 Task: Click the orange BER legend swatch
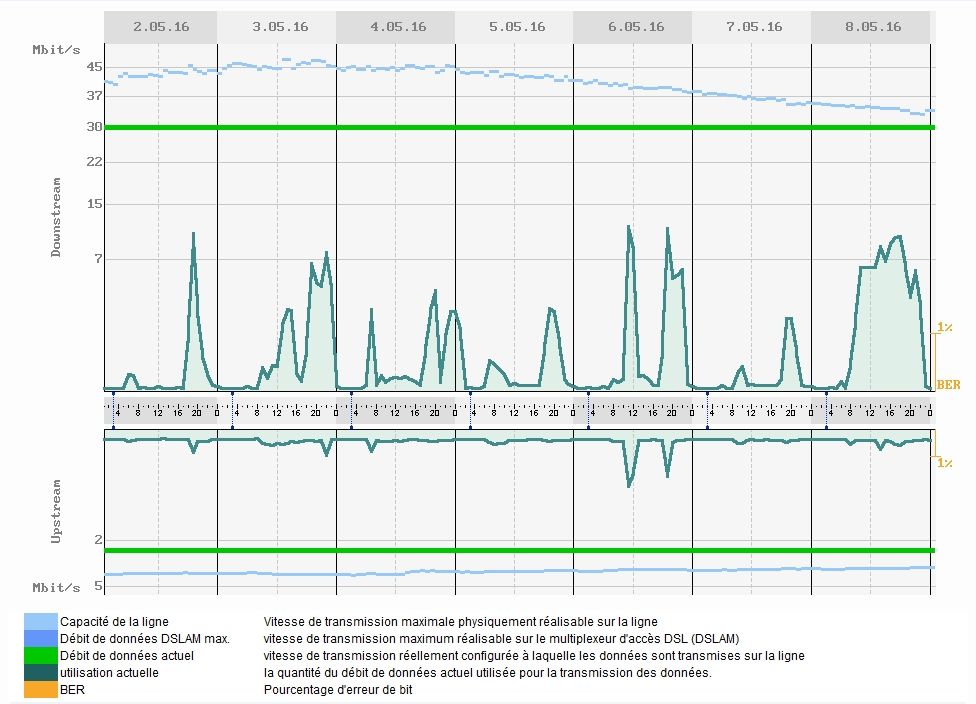(41, 690)
